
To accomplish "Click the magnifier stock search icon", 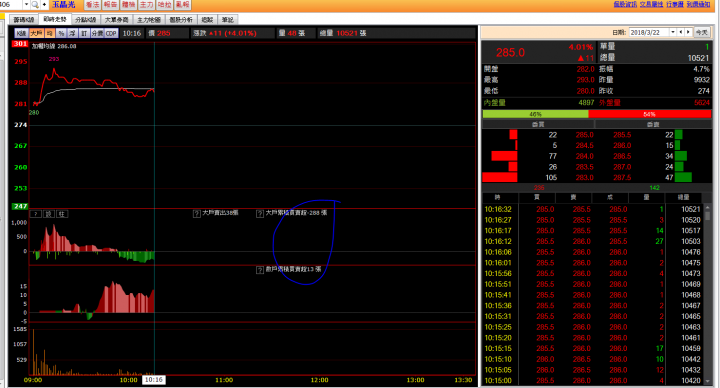I will point(35,5).
